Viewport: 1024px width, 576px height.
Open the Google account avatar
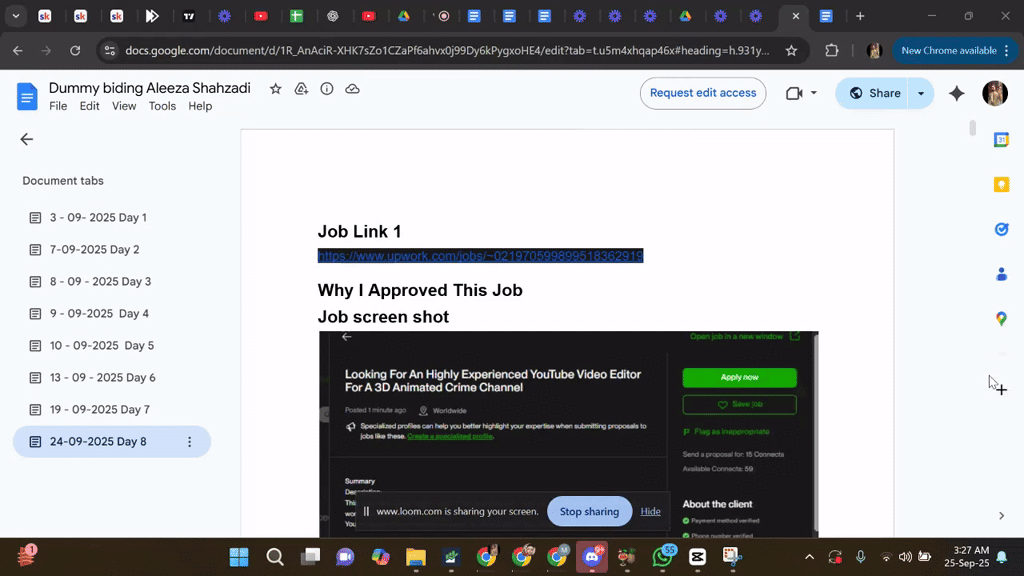[x=995, y=93]
